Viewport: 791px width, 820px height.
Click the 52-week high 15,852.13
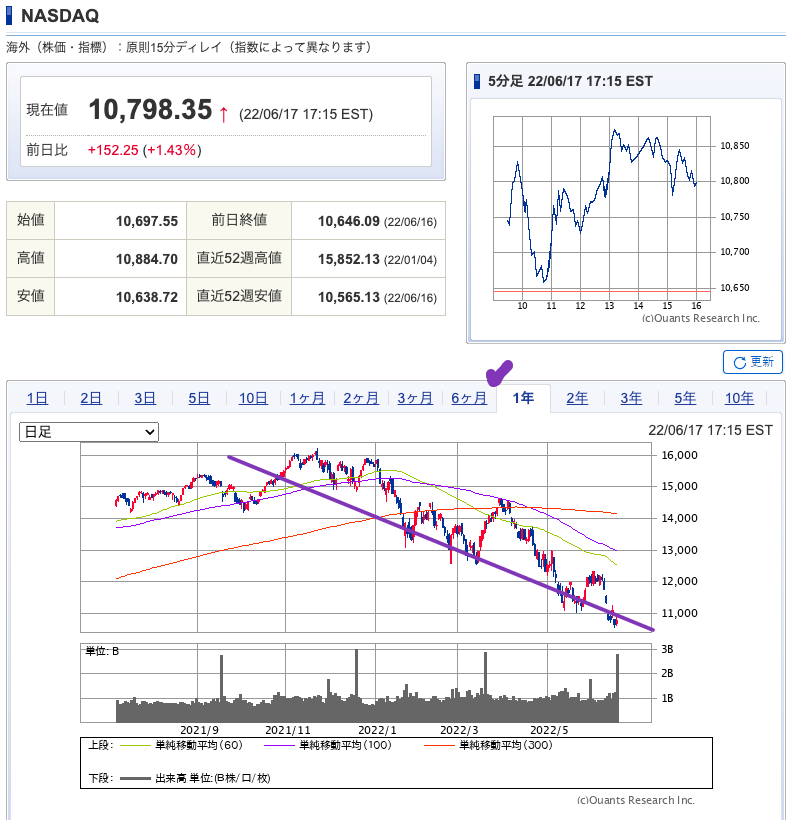(349, 259)
